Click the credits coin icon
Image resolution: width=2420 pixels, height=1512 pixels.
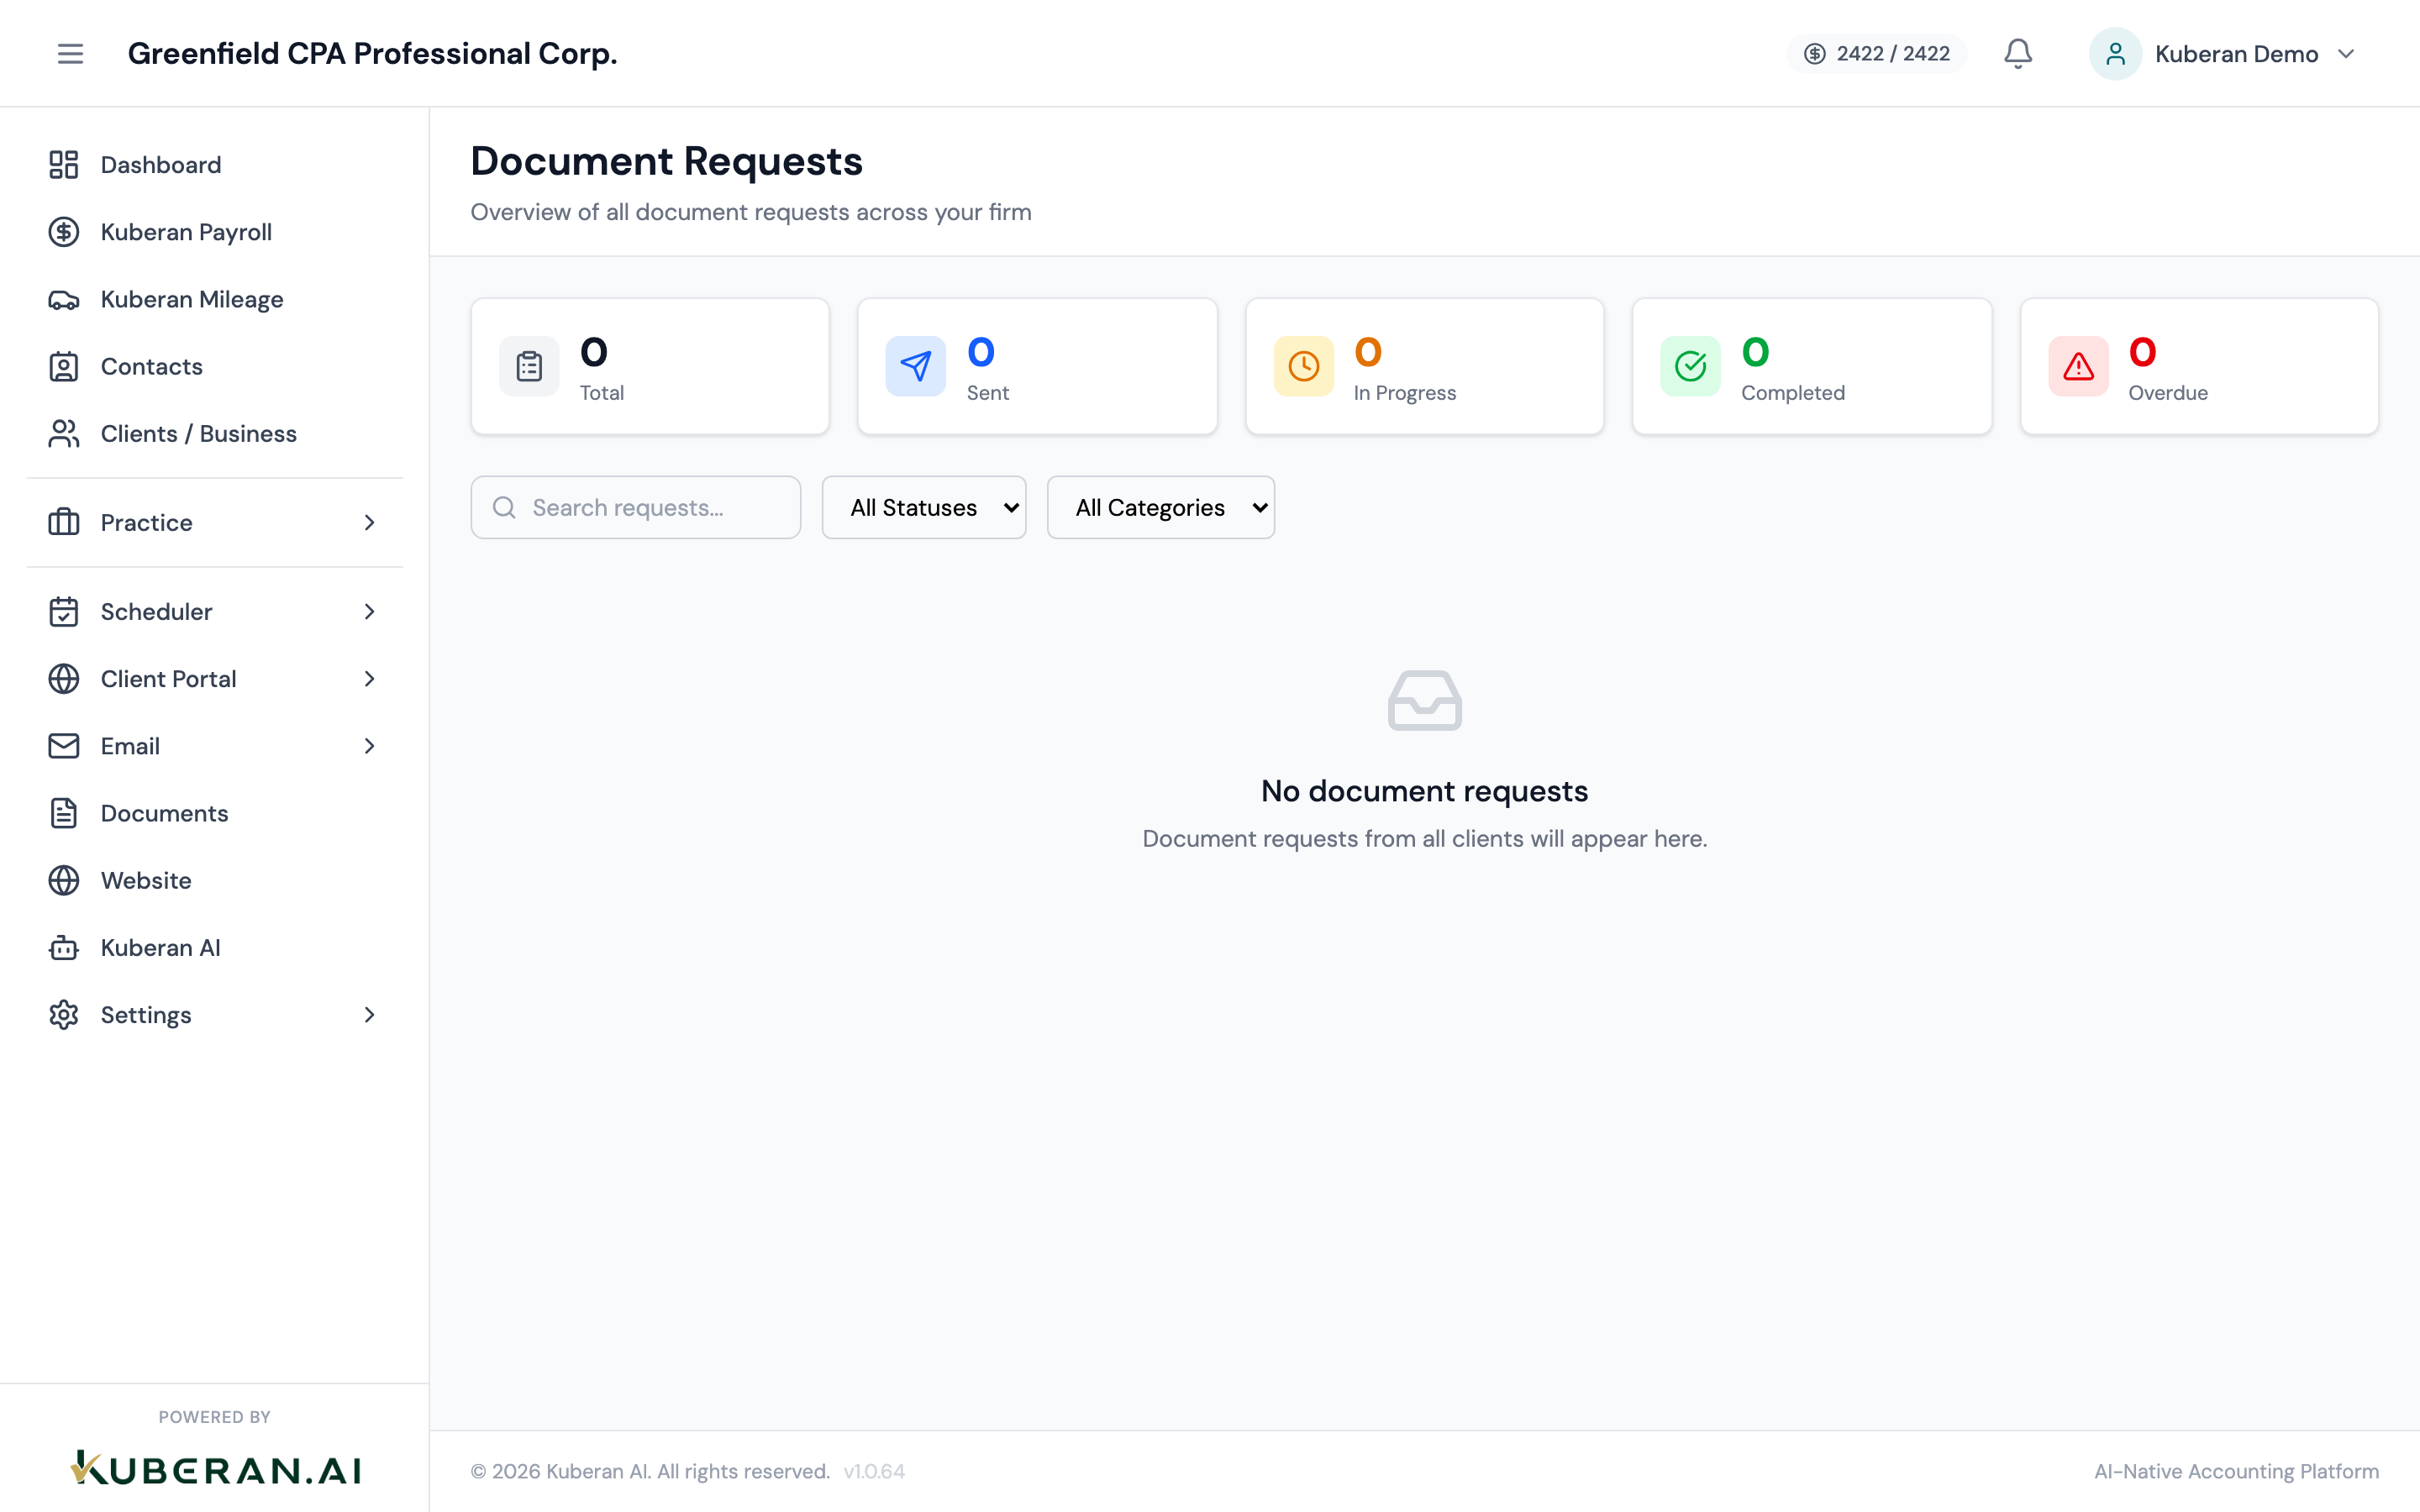(x=1814, y=54)
